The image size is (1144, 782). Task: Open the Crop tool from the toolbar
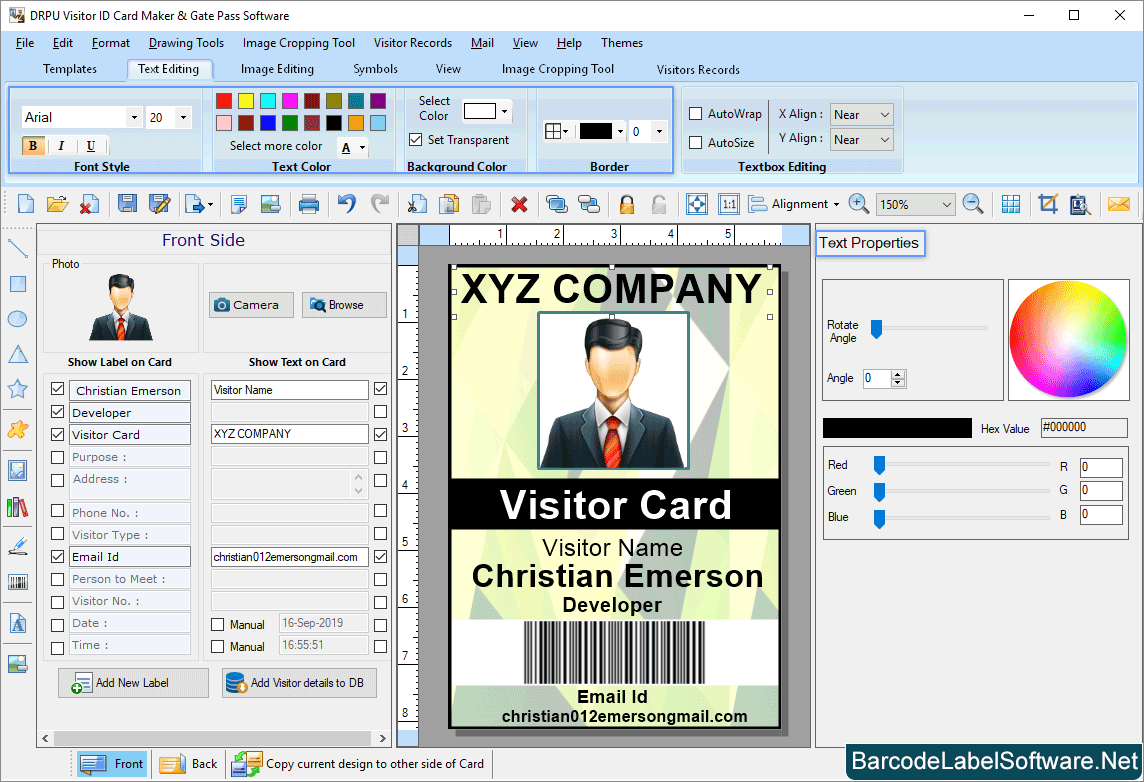pyautogui.click(x=1047, y=204)
